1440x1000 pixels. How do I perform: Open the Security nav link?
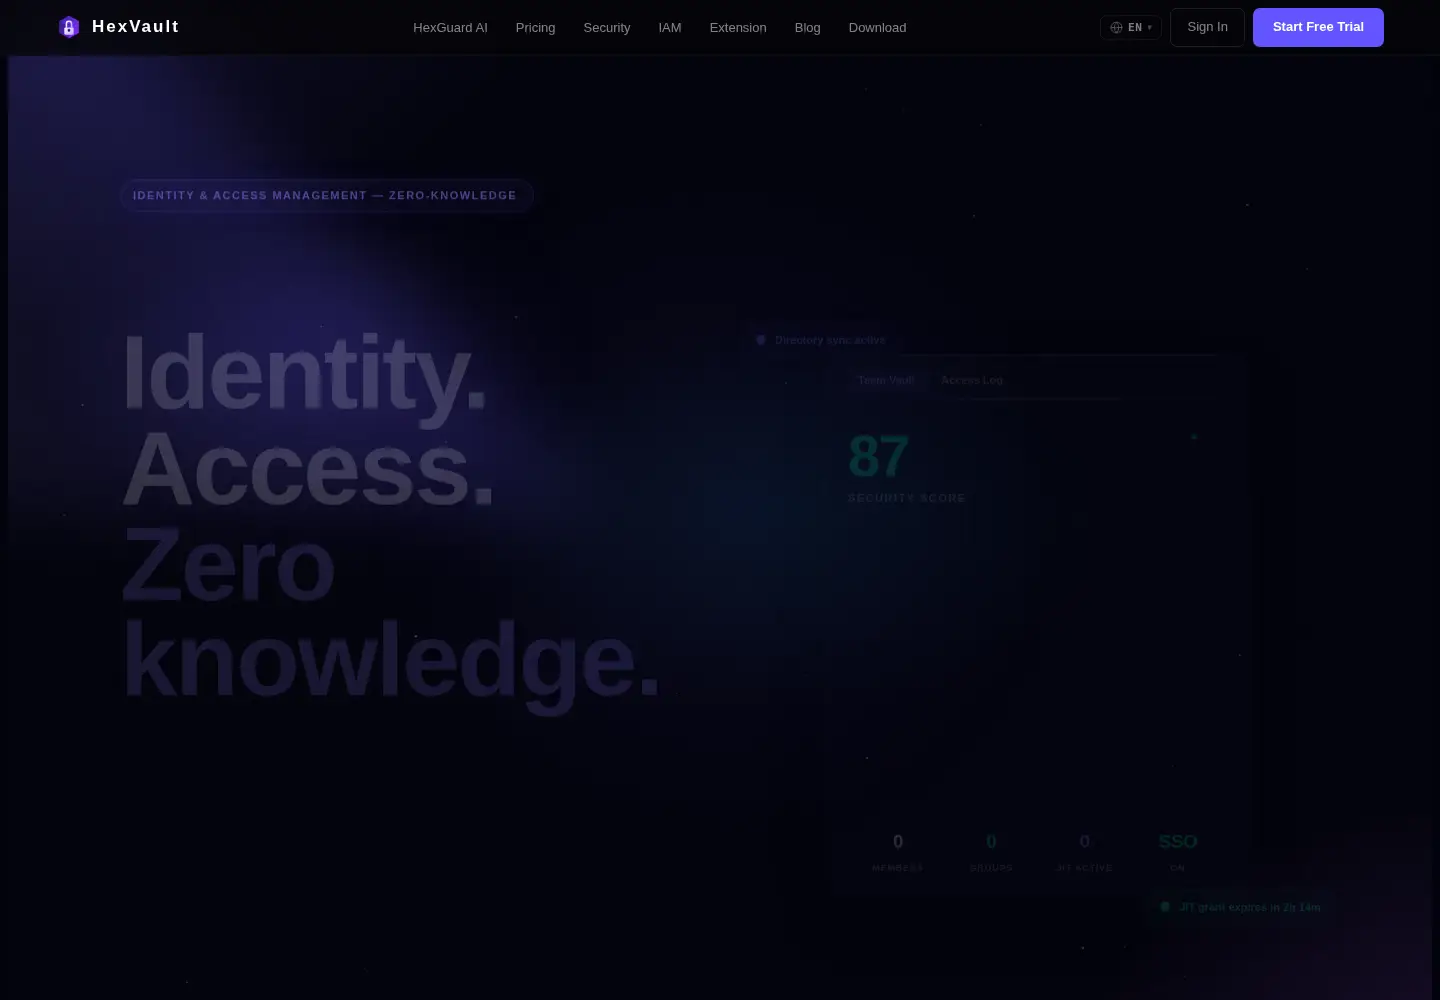607,28
